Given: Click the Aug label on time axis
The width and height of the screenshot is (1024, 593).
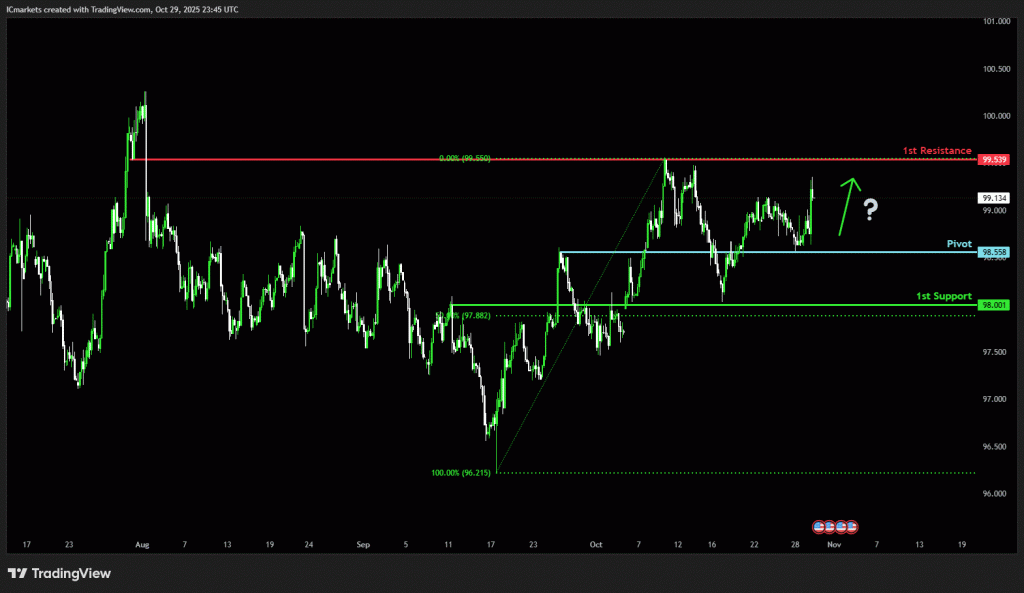Looking at the screenshot, I should [142, 545].
